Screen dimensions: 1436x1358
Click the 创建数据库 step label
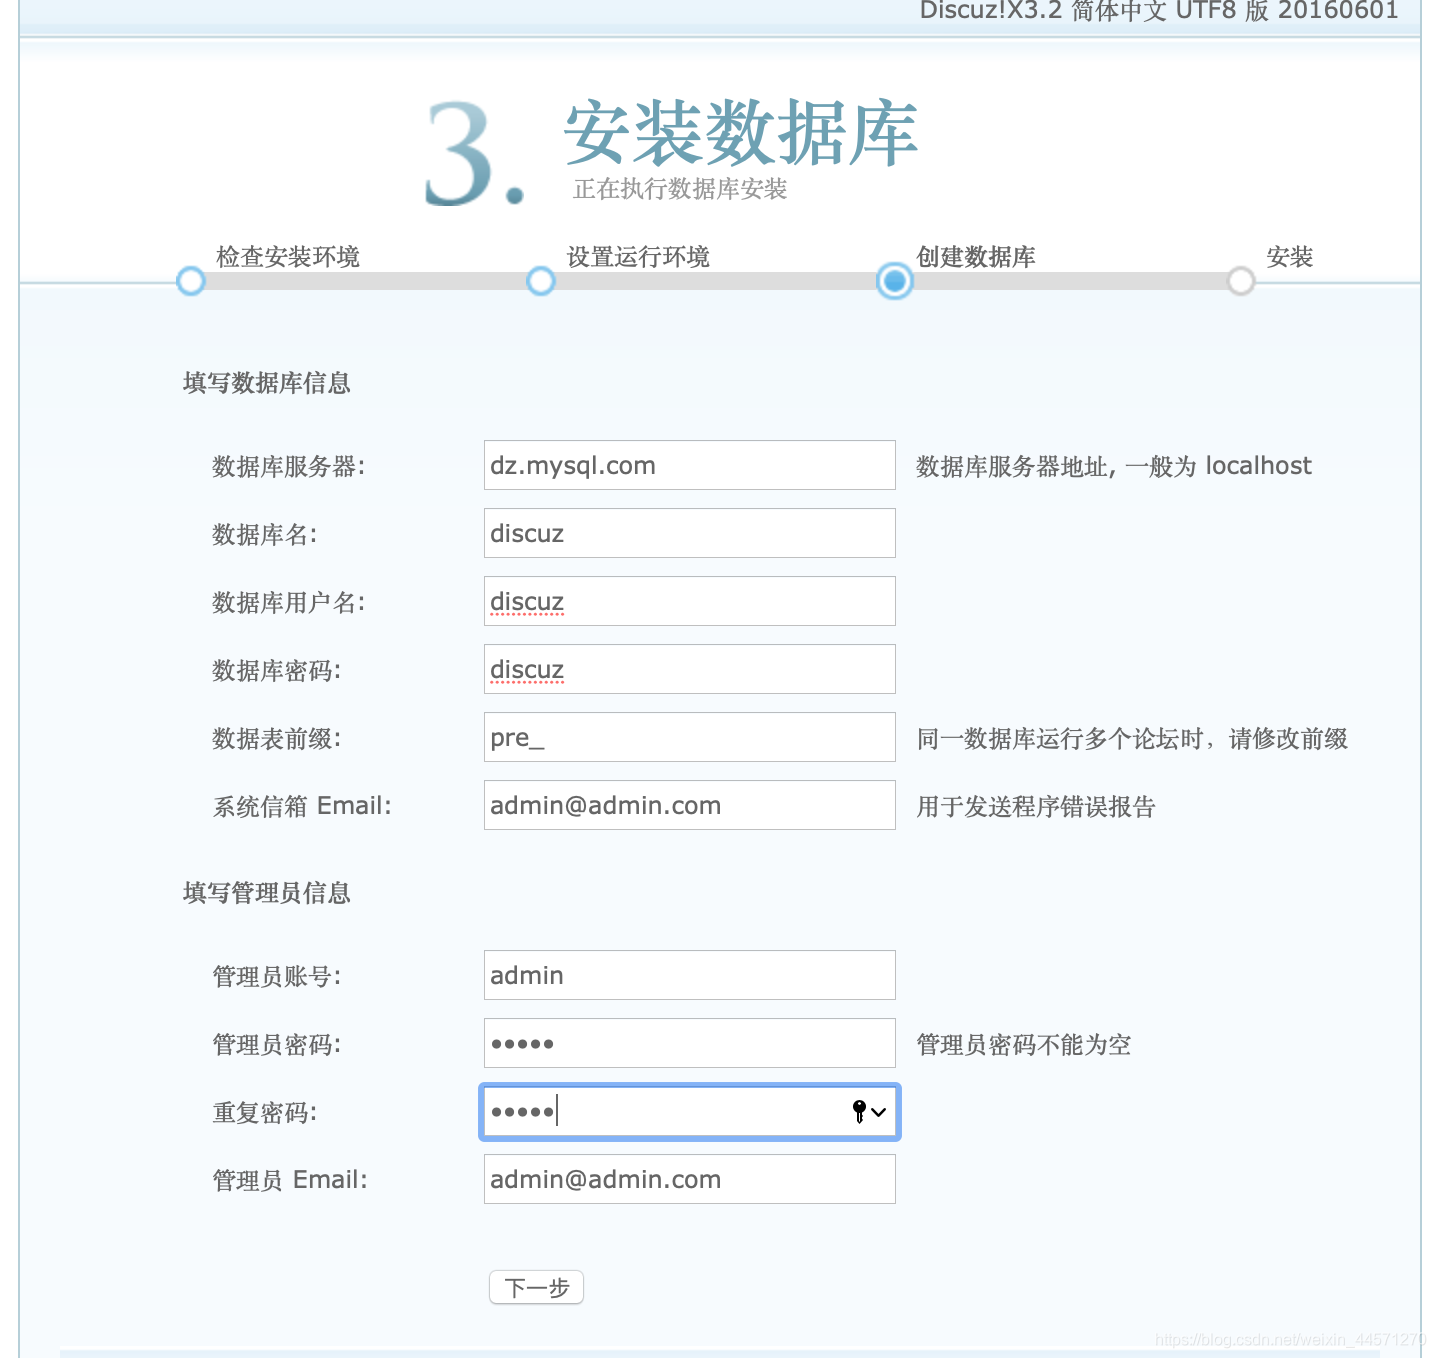[x=976, y=257]
